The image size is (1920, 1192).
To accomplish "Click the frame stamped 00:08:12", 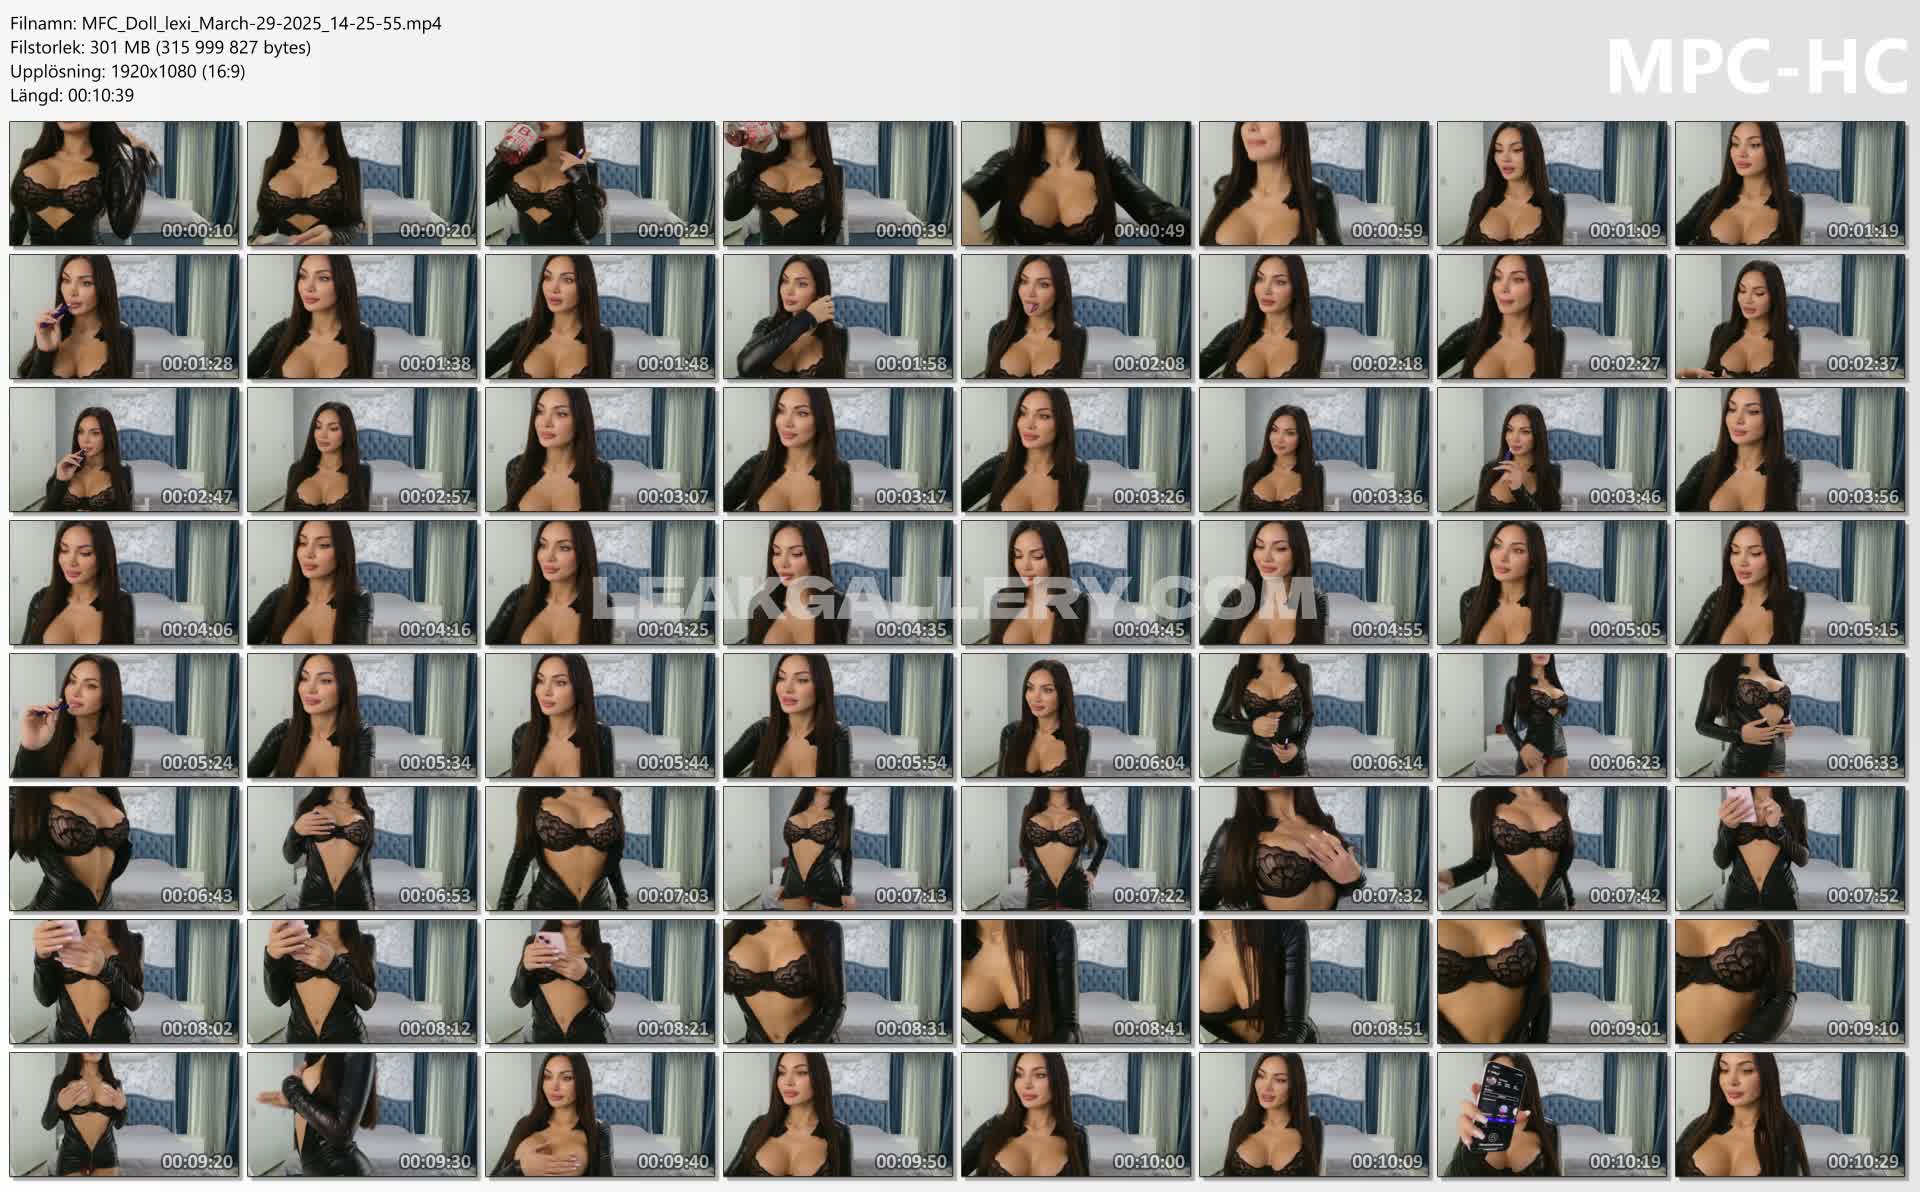I will point(363,981).
